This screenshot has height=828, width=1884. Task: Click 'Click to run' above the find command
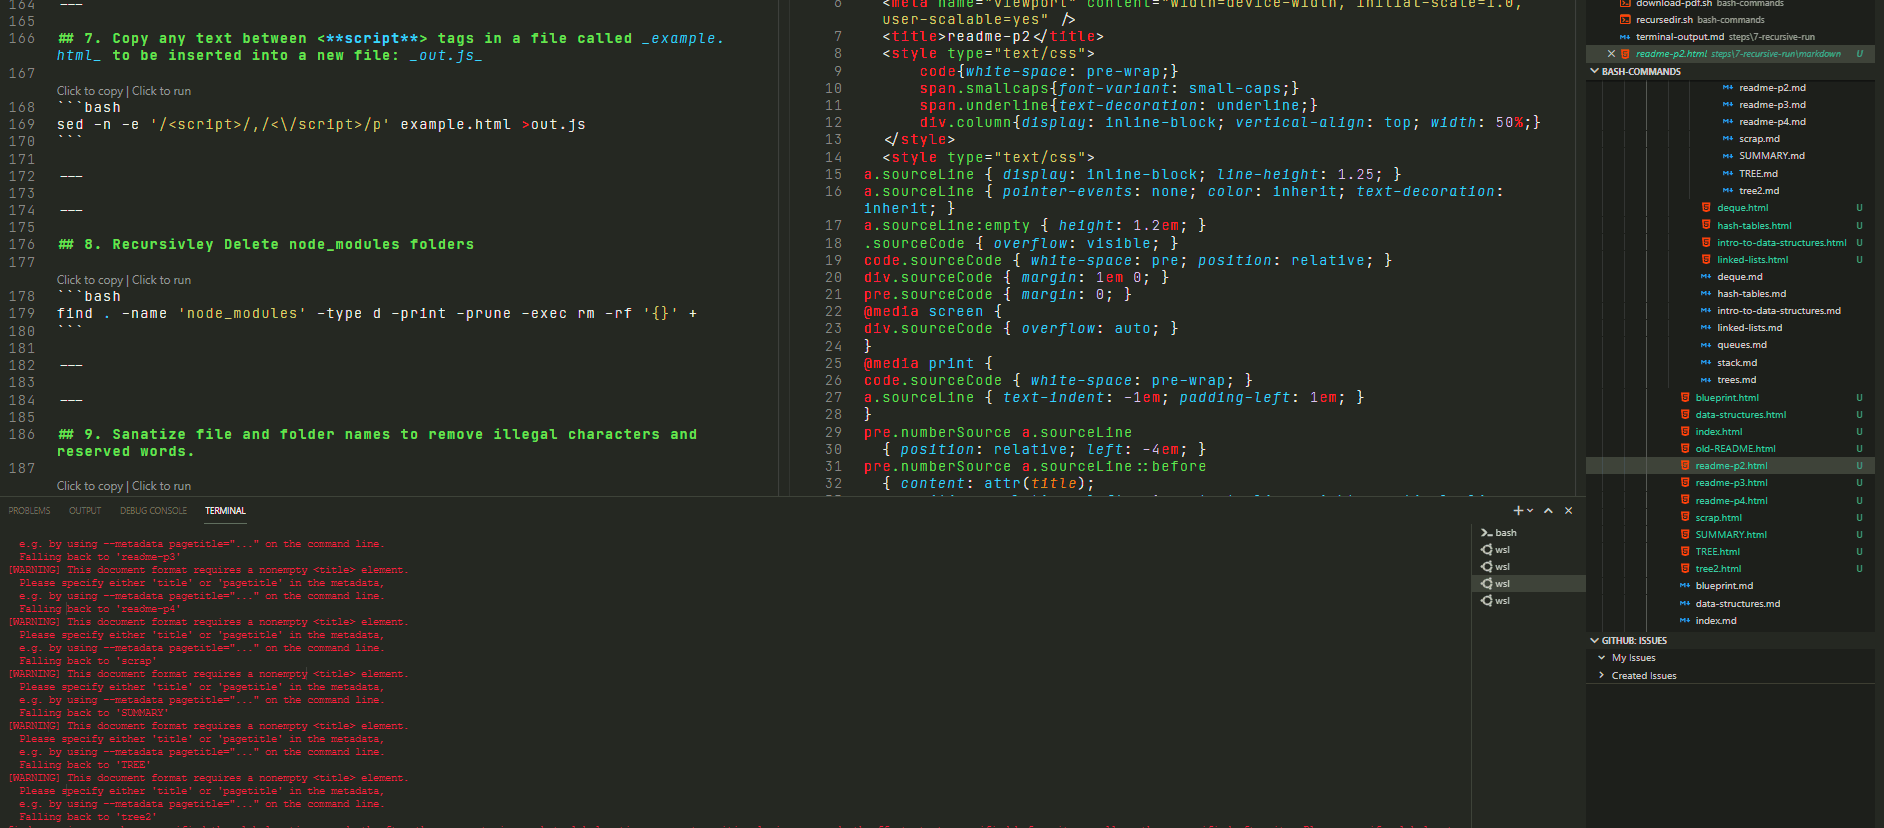161,280
